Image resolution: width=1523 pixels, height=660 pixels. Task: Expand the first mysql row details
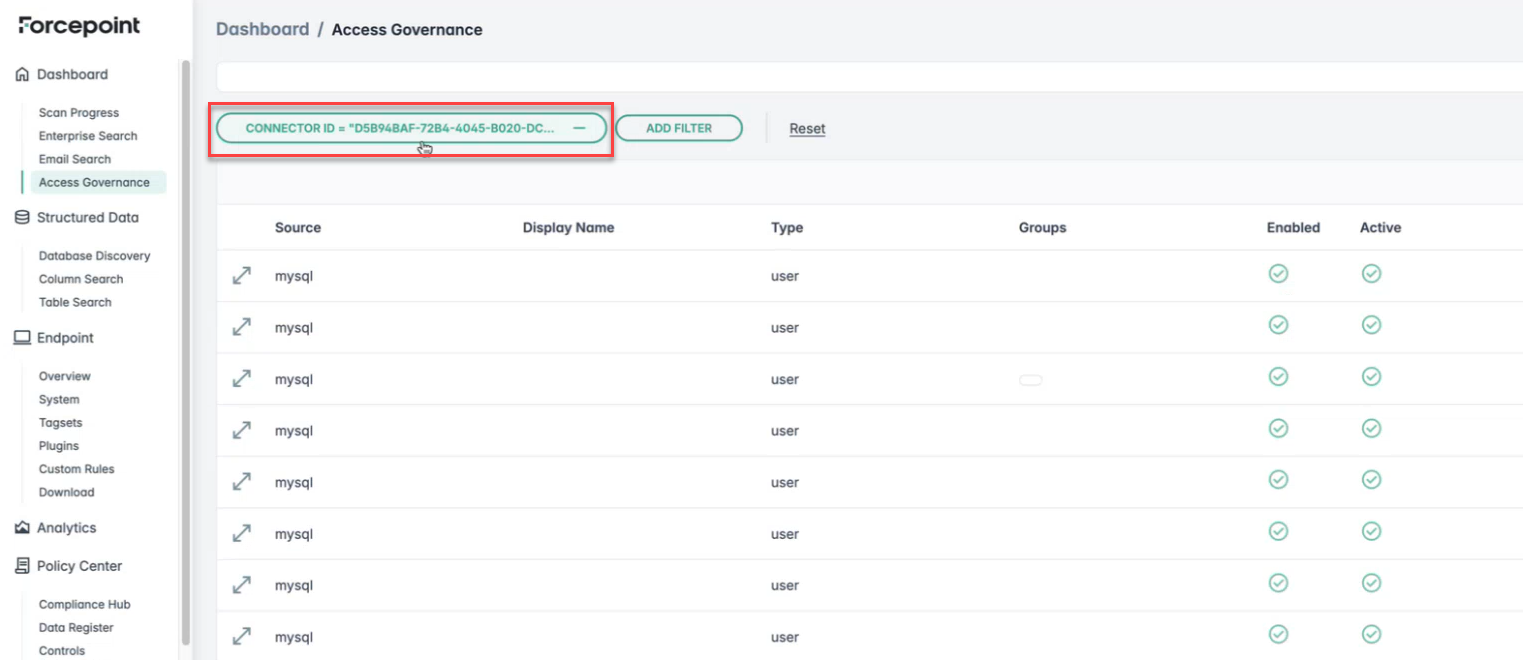(x=241, y=275)
